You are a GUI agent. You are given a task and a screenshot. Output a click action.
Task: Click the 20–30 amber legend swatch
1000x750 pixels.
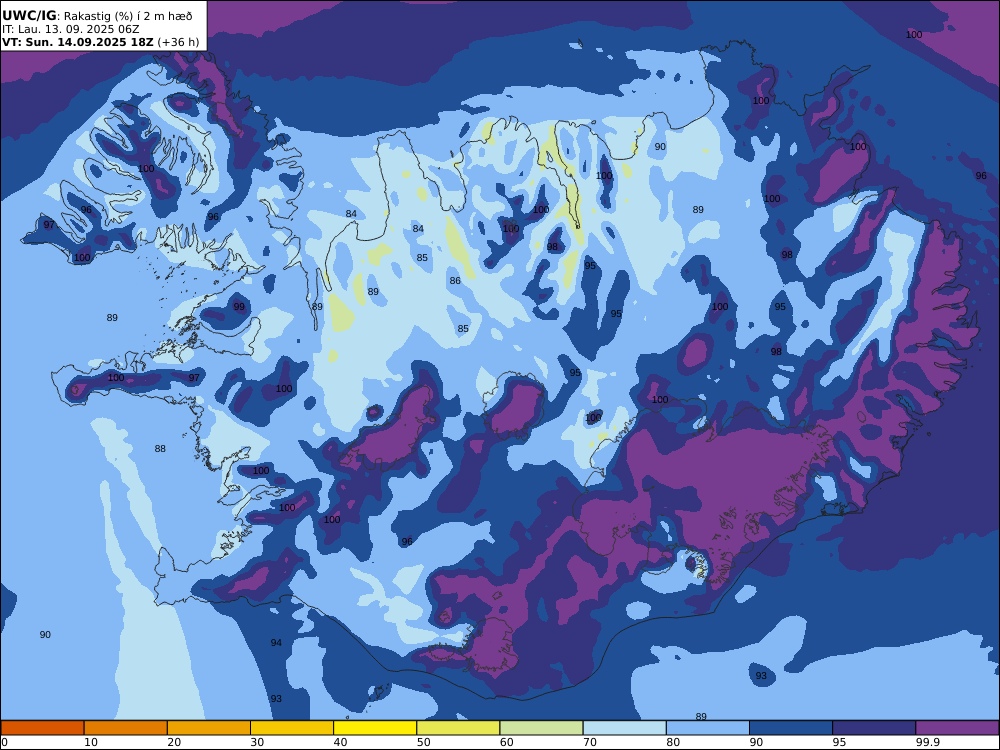tap(209, 728)
